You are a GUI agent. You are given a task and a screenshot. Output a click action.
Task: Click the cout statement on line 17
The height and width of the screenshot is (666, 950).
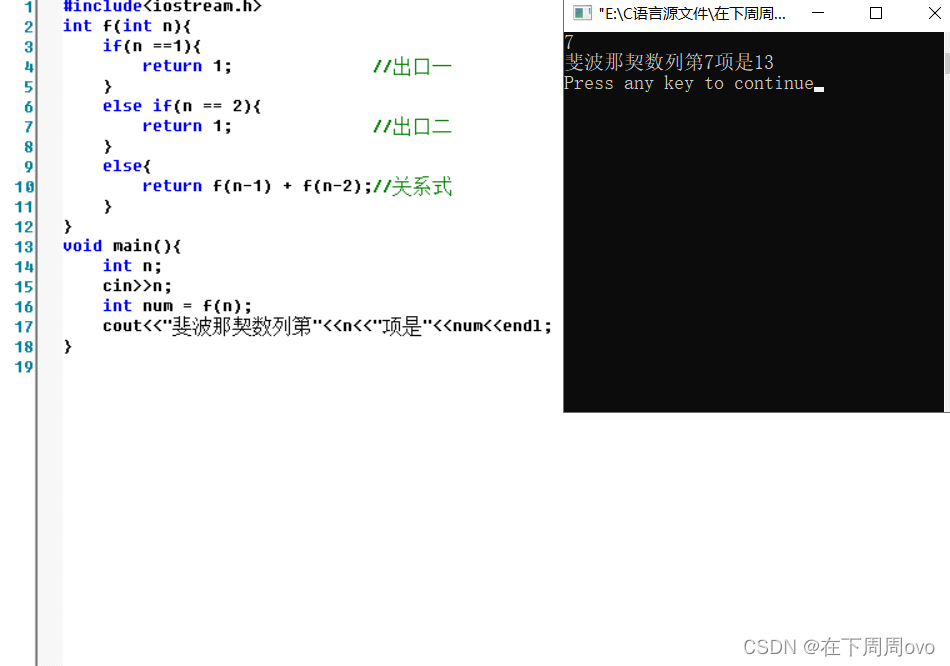pyautogui.click(x=327, y=326)
